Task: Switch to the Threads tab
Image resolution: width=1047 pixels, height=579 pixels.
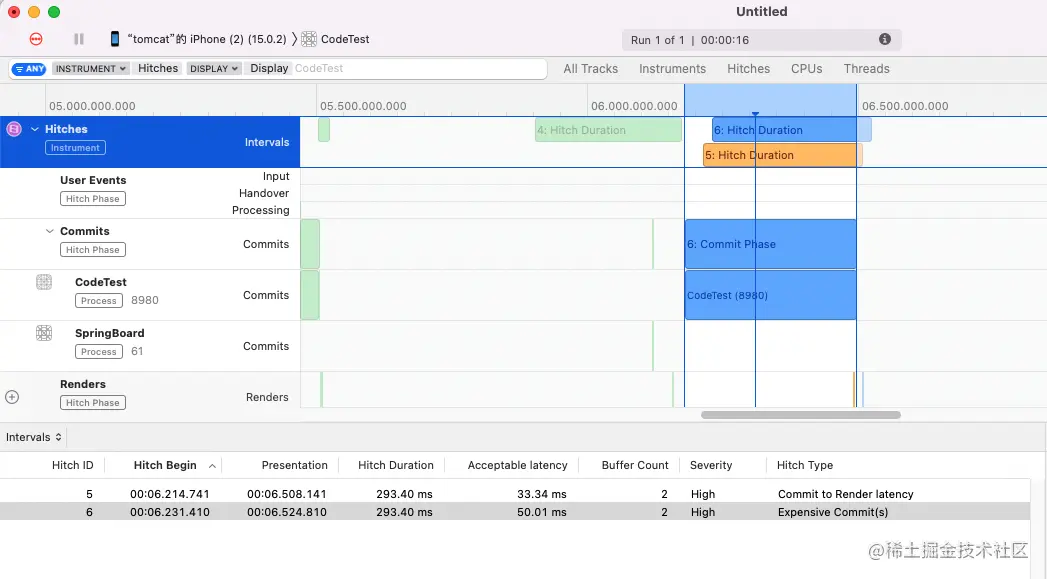Action: click(x=867, y=69)
